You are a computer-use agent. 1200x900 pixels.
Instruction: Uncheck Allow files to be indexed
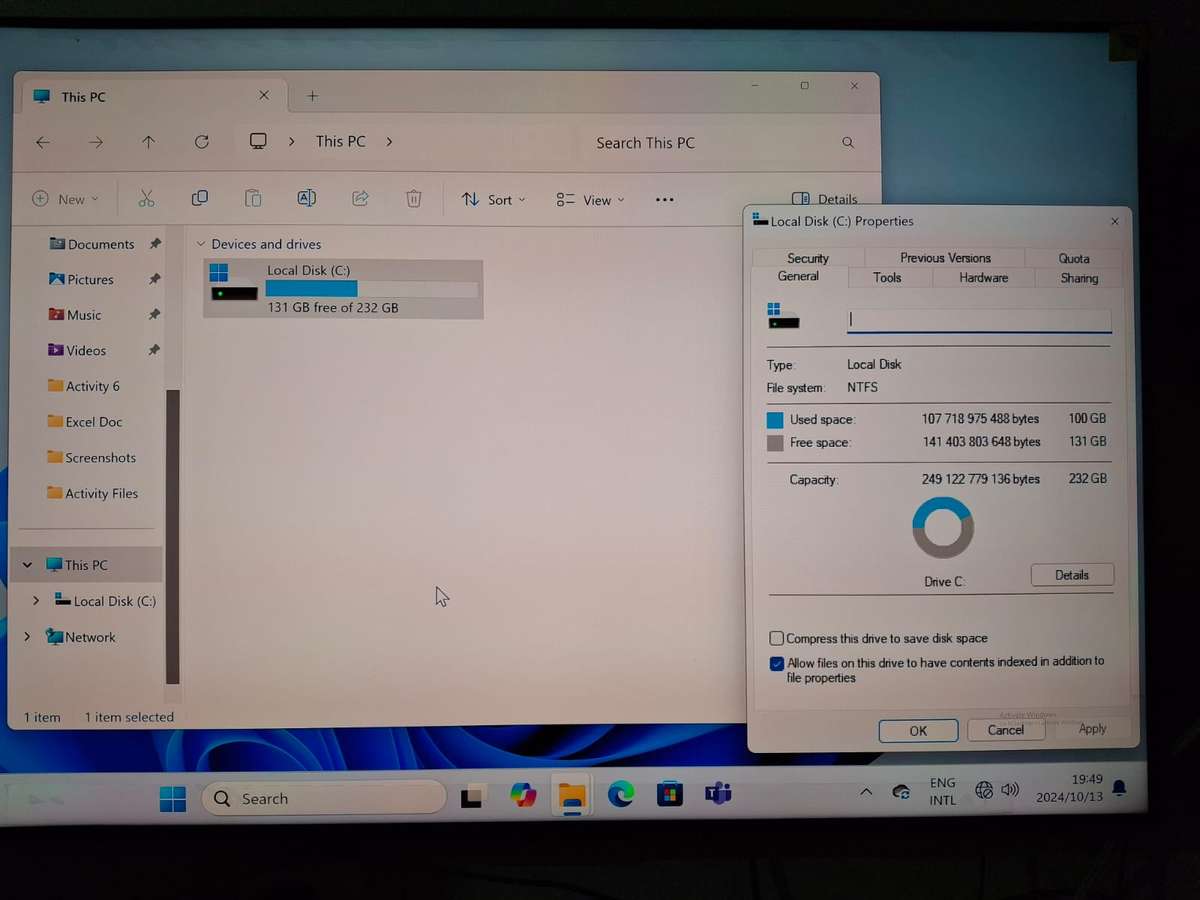[777, 663]
